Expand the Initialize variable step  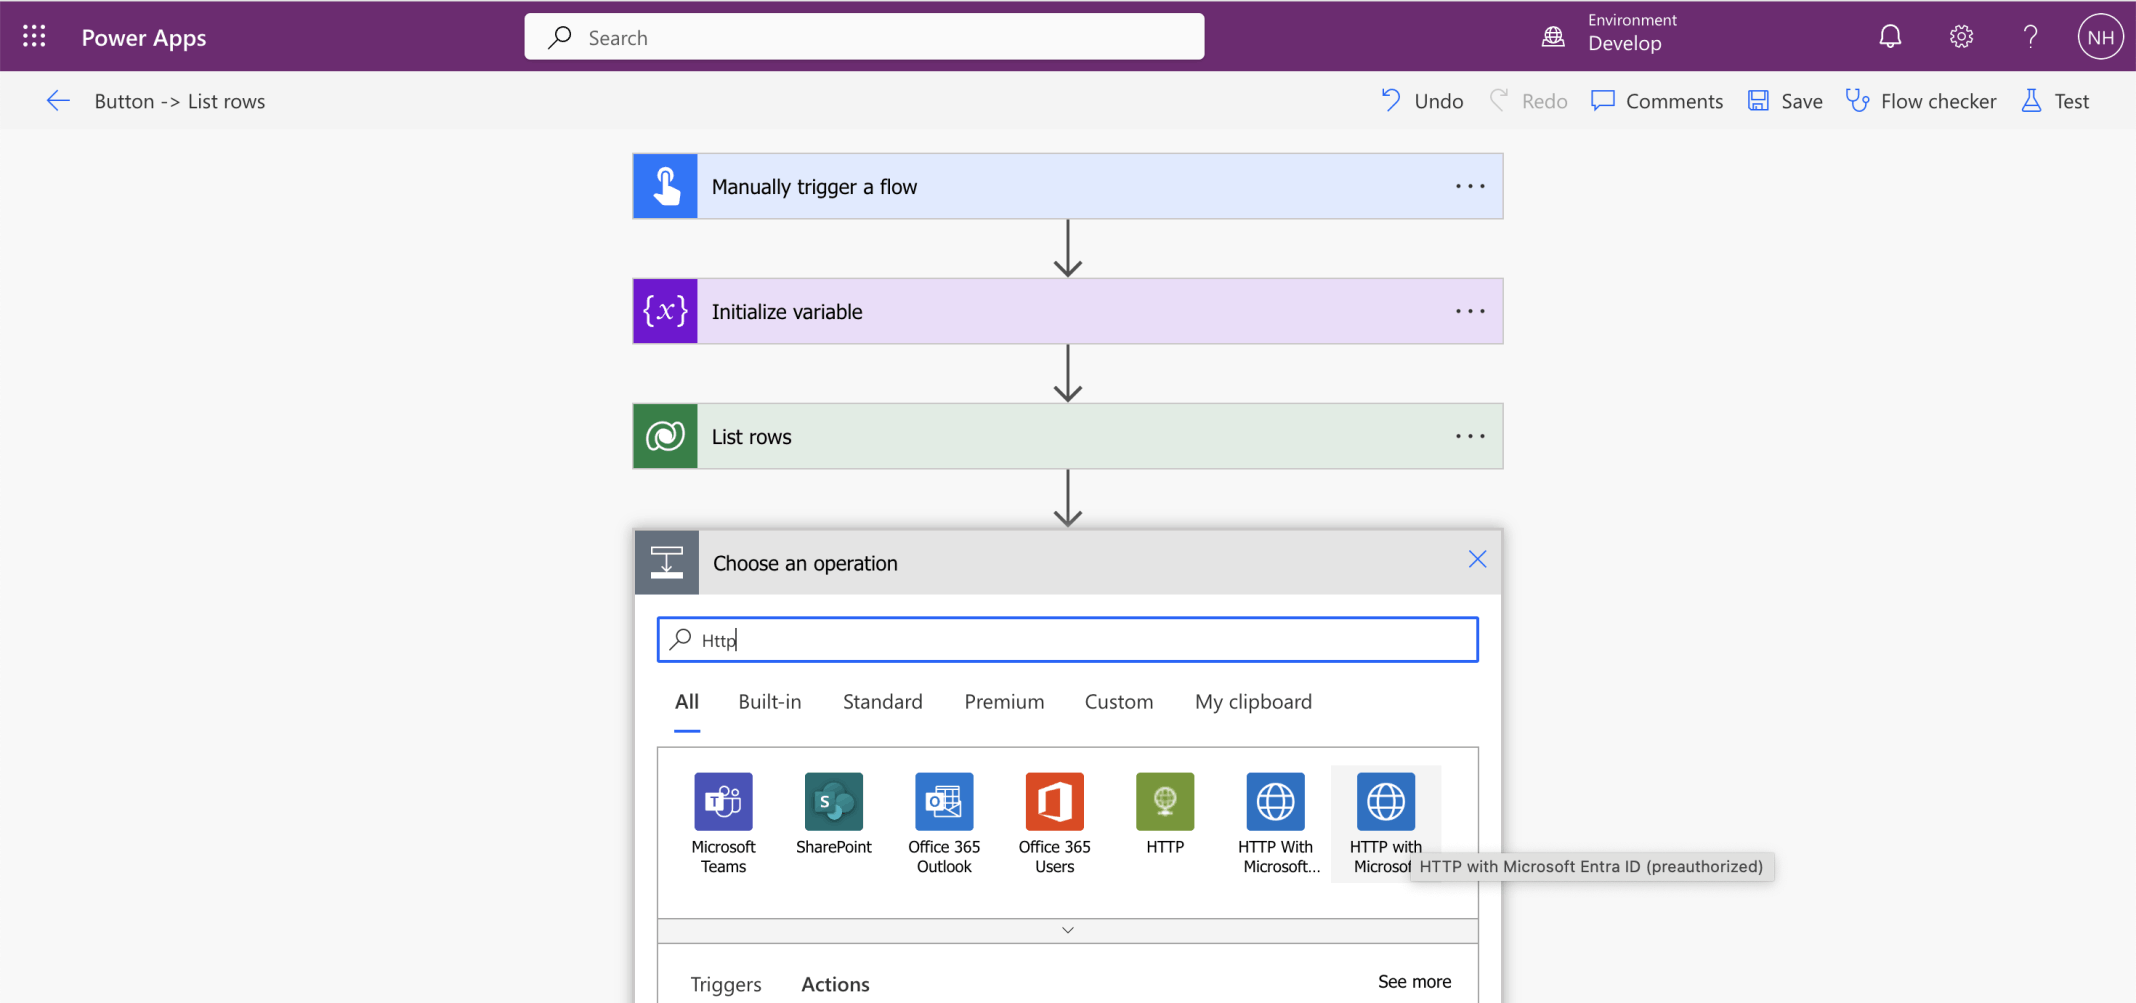(1068, 311)
